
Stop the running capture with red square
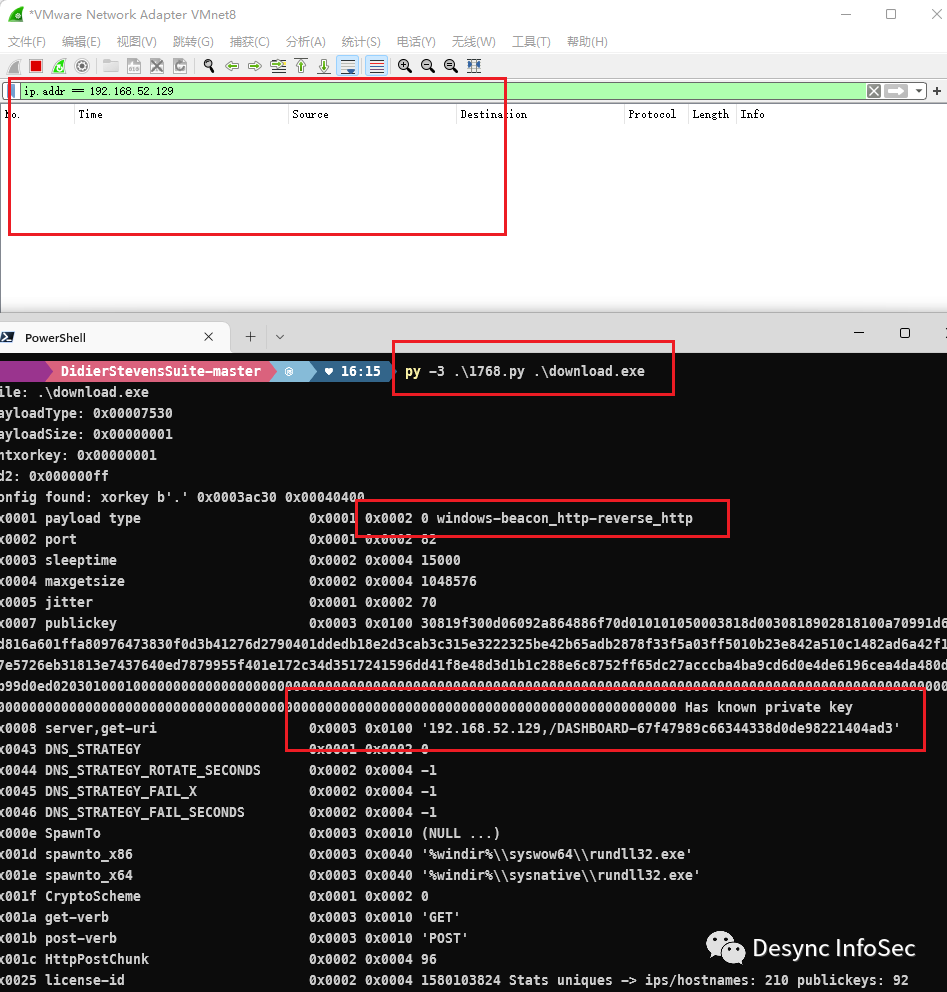click(36, 66)
